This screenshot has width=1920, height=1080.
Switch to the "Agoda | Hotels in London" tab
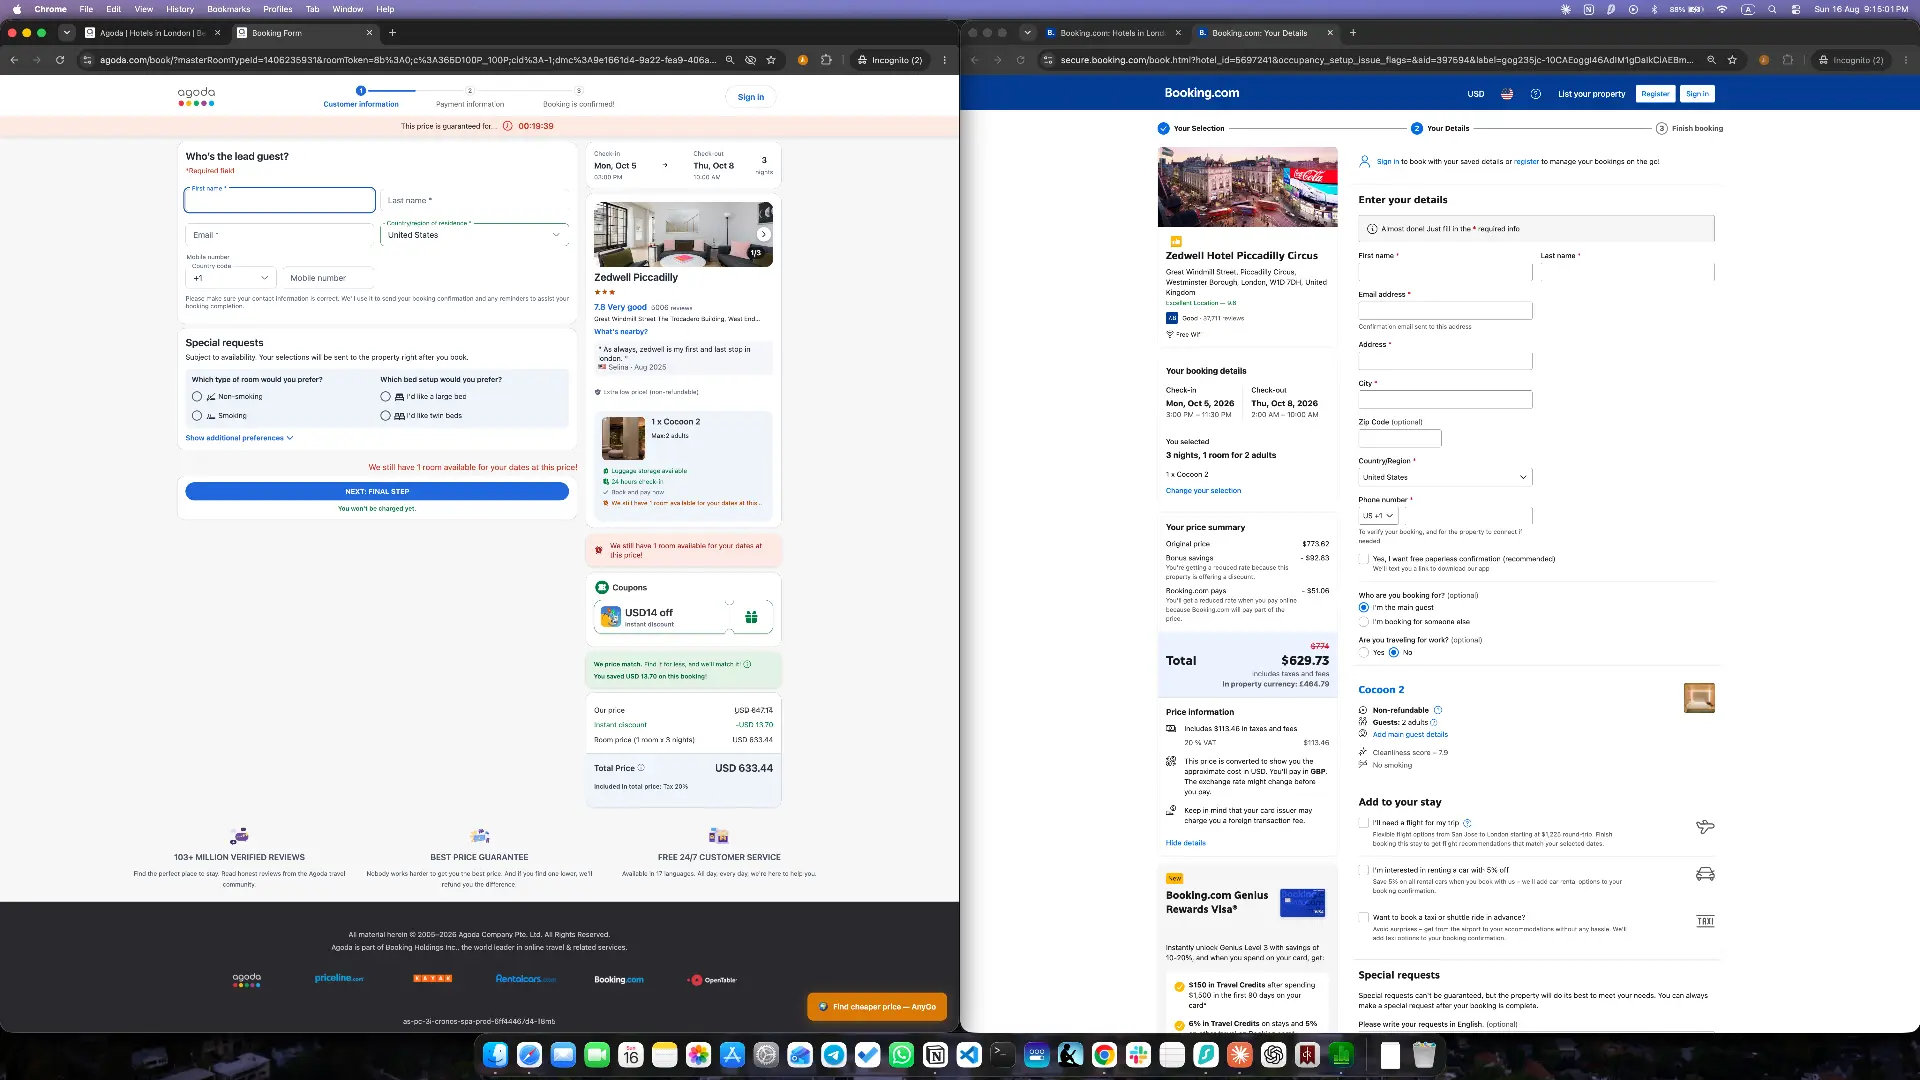click(153, 33)
